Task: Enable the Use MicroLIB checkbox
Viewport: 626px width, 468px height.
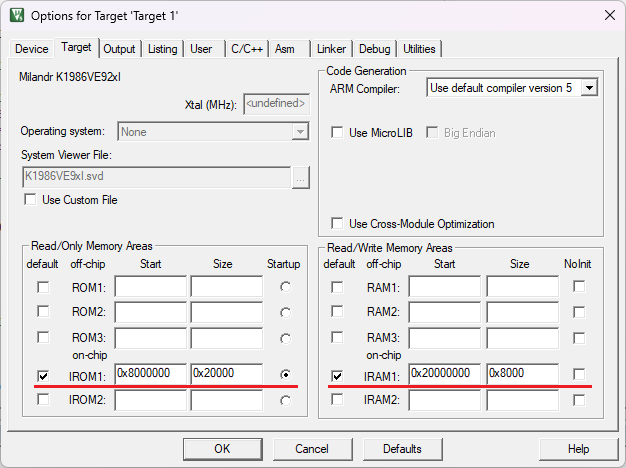Action: tap(337, 132)
